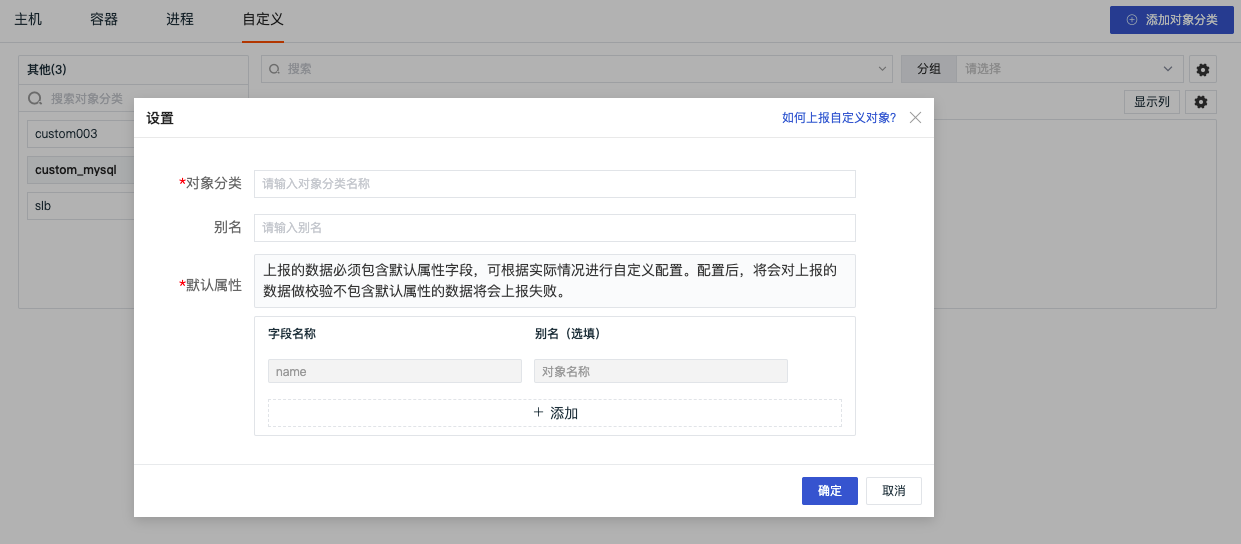The image size is (1241, 544).
Task: Click the 取消 button
Action: 894,491
